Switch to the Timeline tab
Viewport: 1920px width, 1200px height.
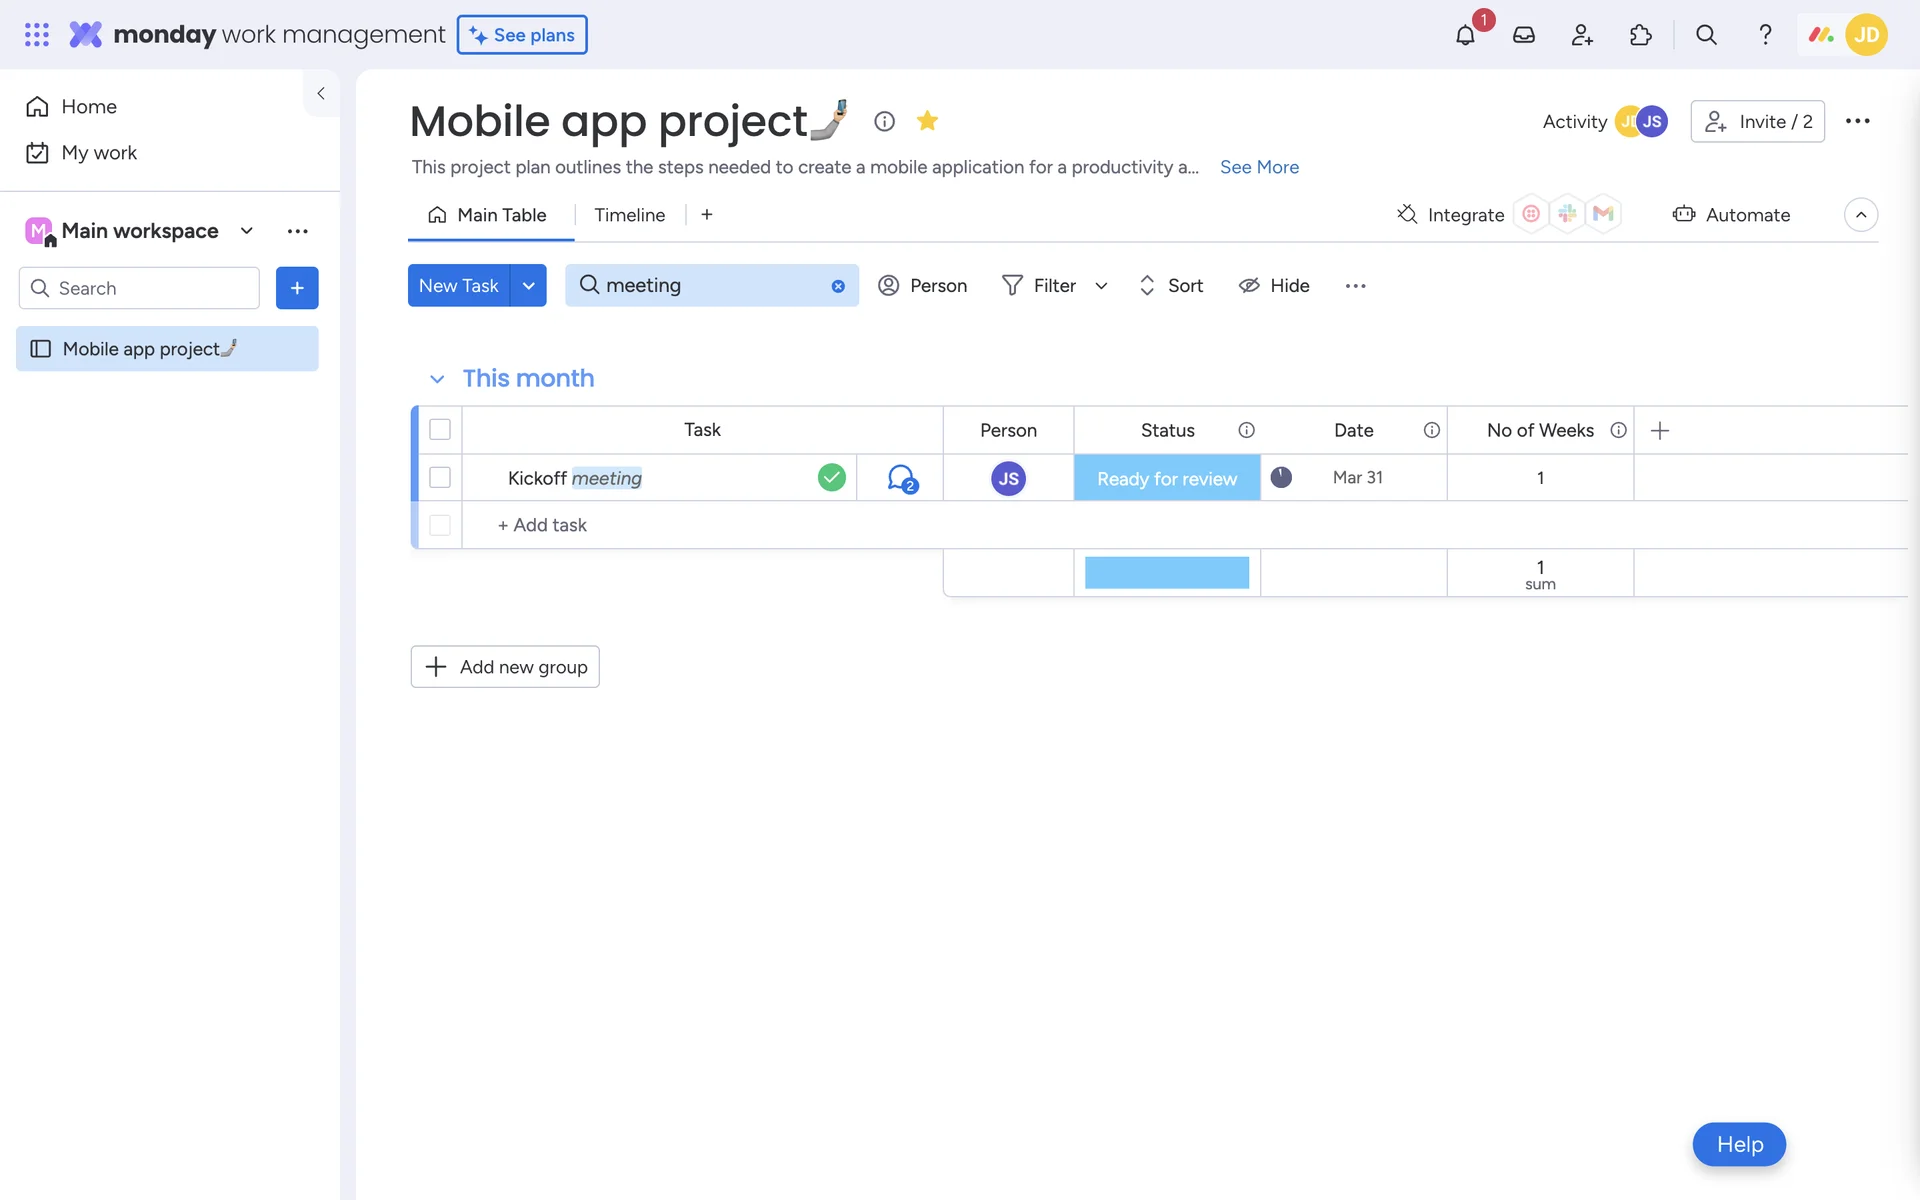629,215
